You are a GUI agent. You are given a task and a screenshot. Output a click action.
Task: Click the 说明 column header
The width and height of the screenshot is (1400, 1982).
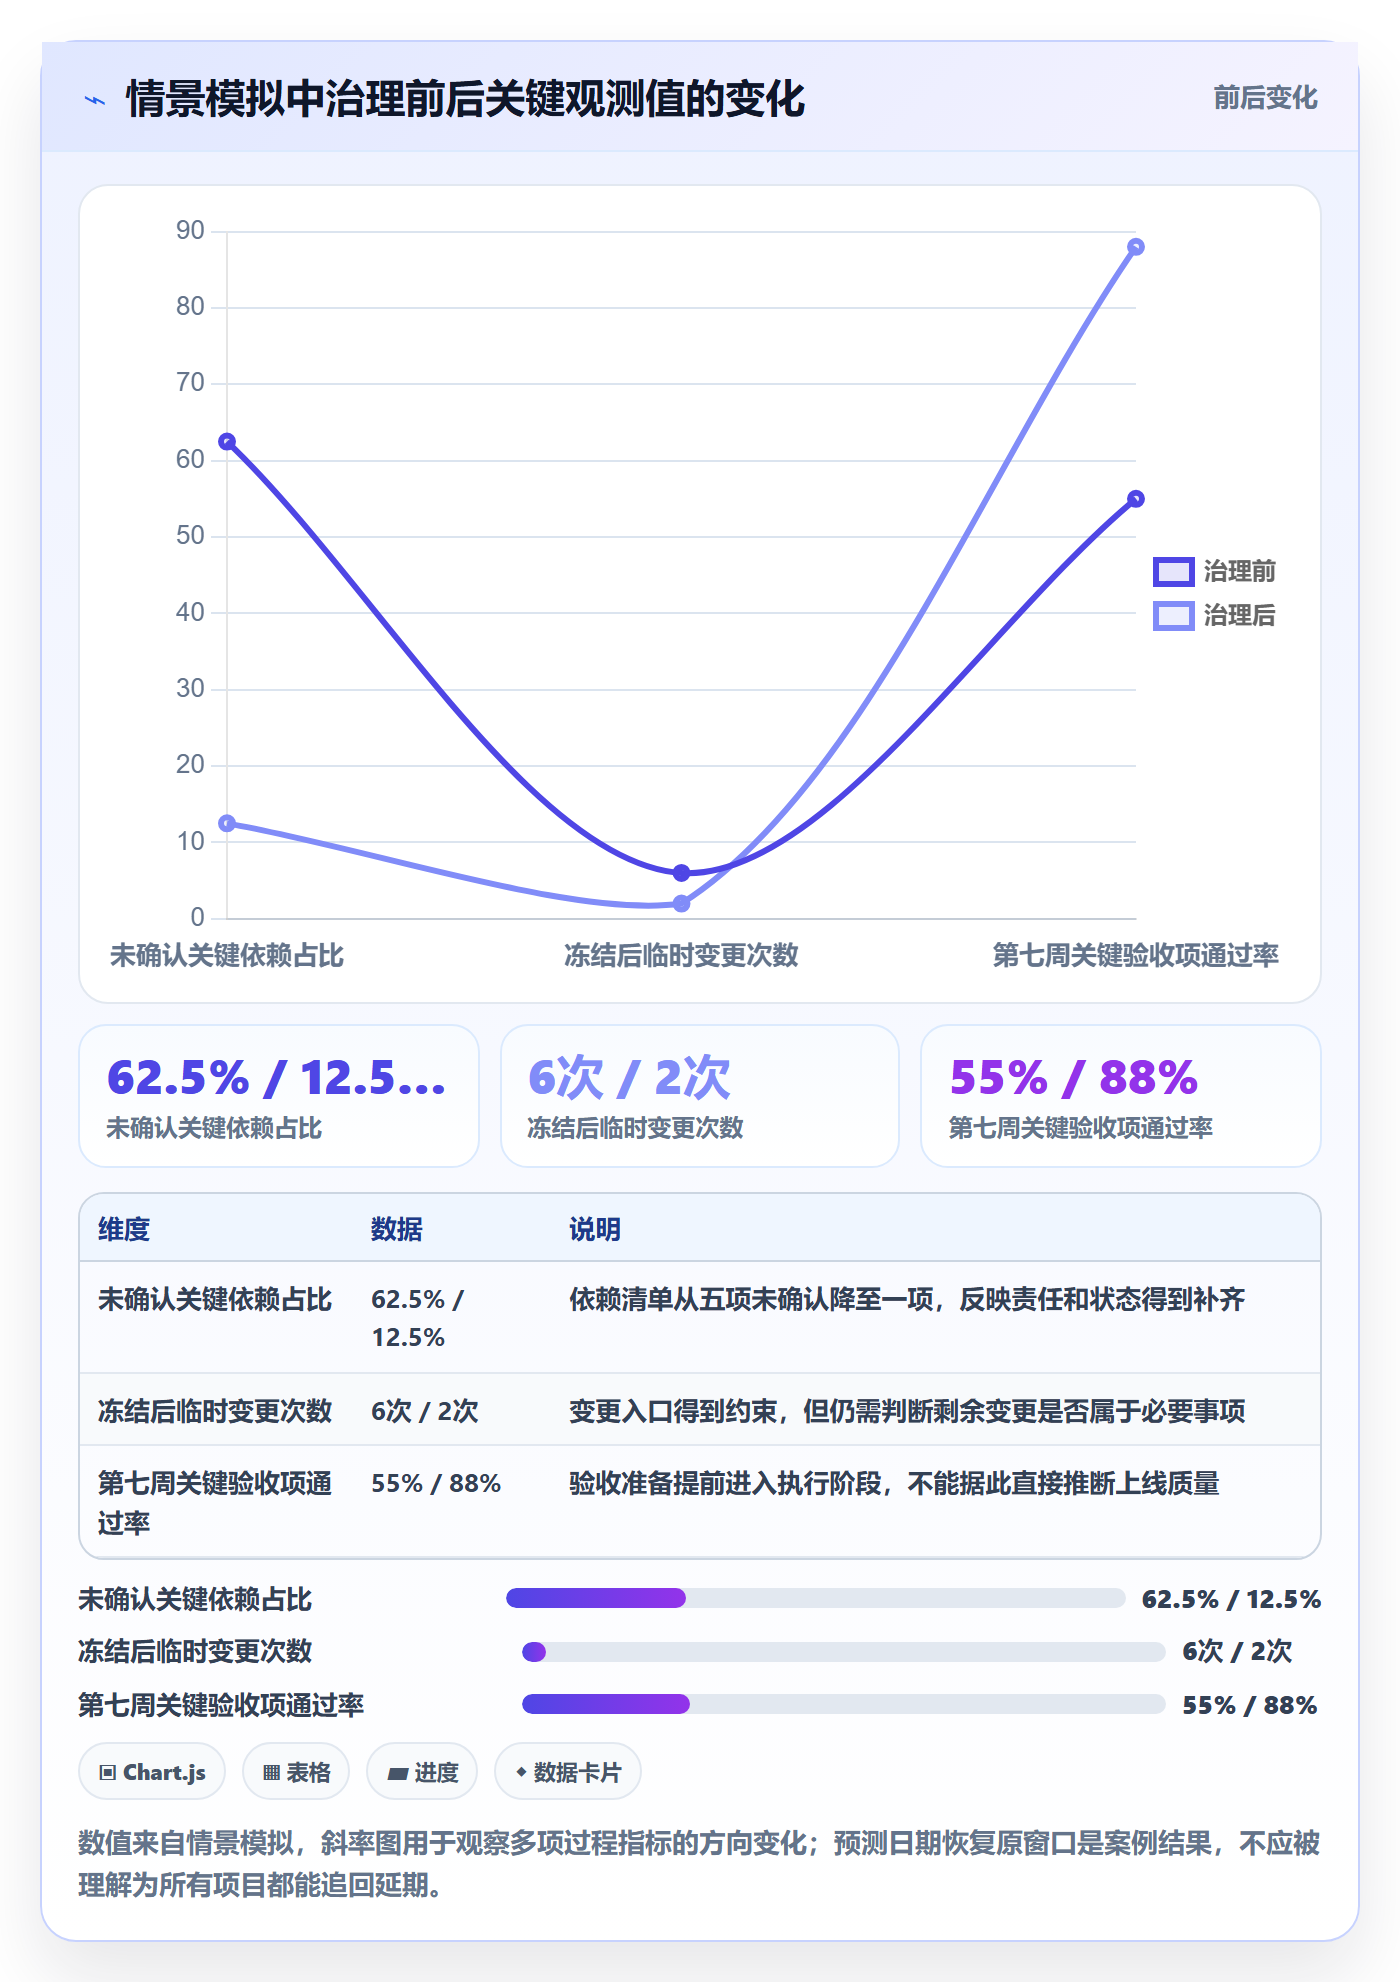click(x=595, y=1229)
